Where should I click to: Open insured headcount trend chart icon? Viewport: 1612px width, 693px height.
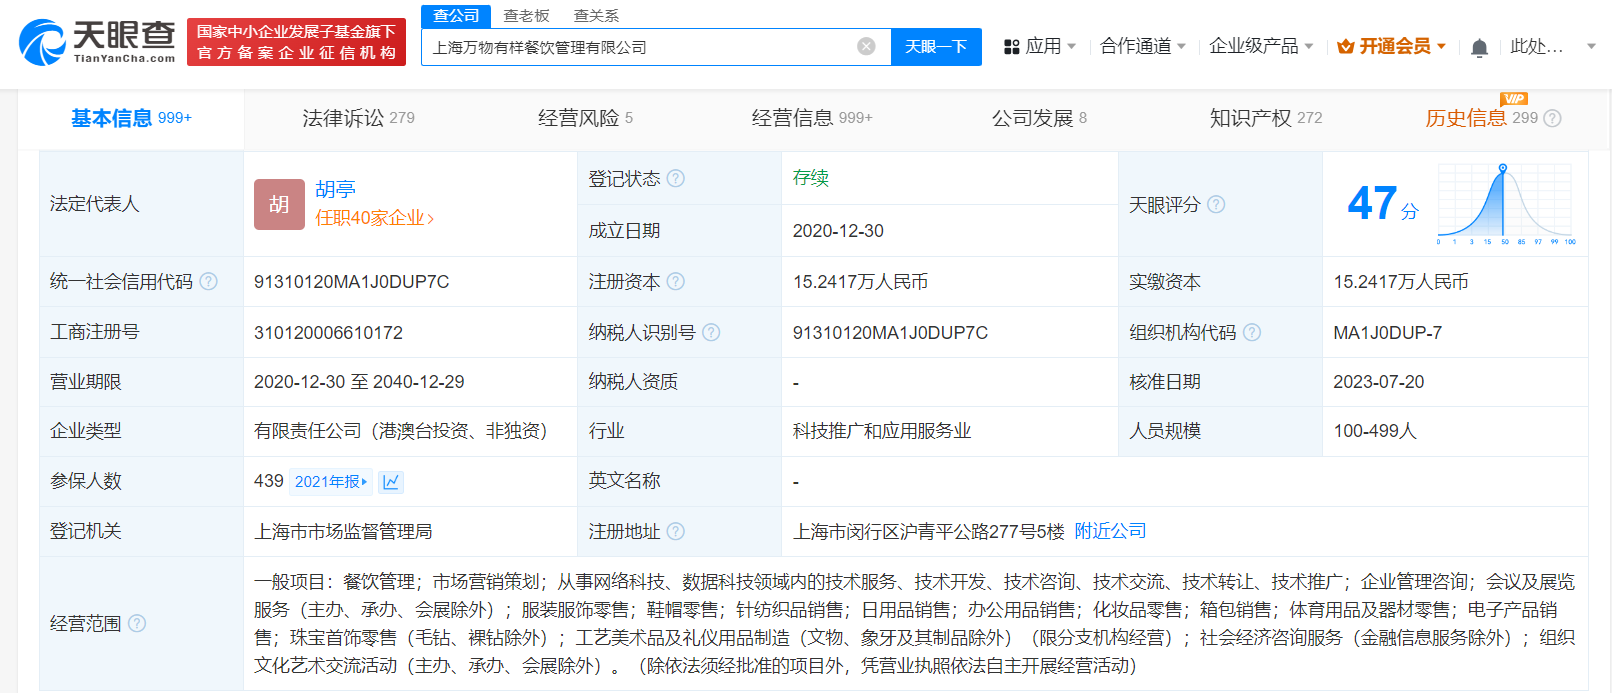(x=391, y=482)
